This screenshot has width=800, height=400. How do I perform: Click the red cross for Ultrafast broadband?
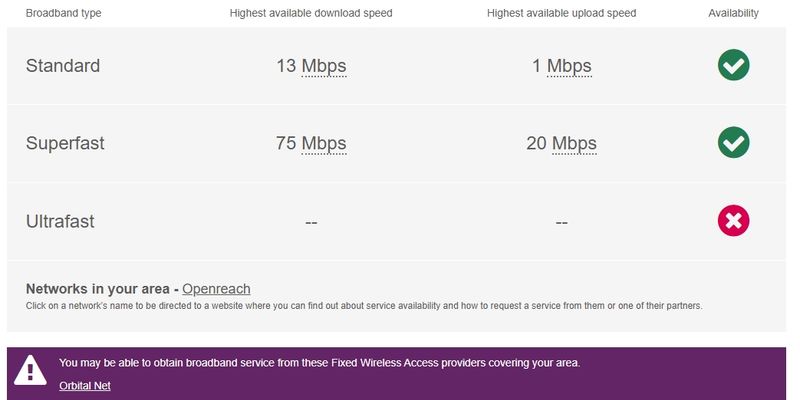(x=733, y=221)
